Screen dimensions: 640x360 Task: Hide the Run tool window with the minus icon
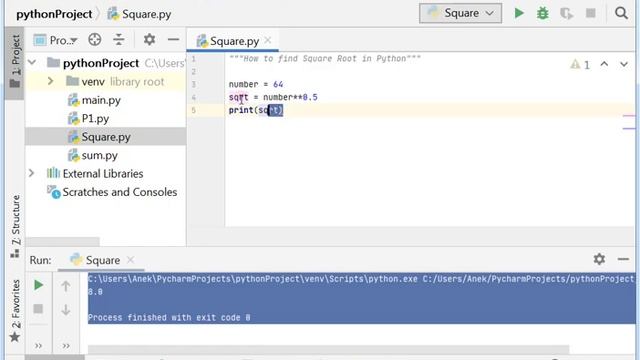pyautogui.click(x=623, y=259)
